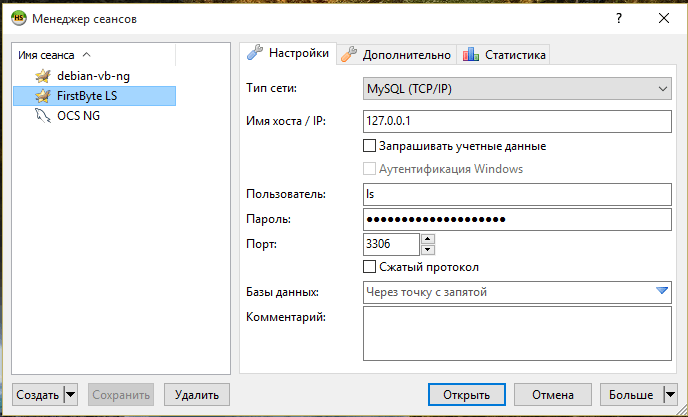Click the debian-vb-ng session icon
Screen dimensions: 688x417
click(x=42, y=76)
